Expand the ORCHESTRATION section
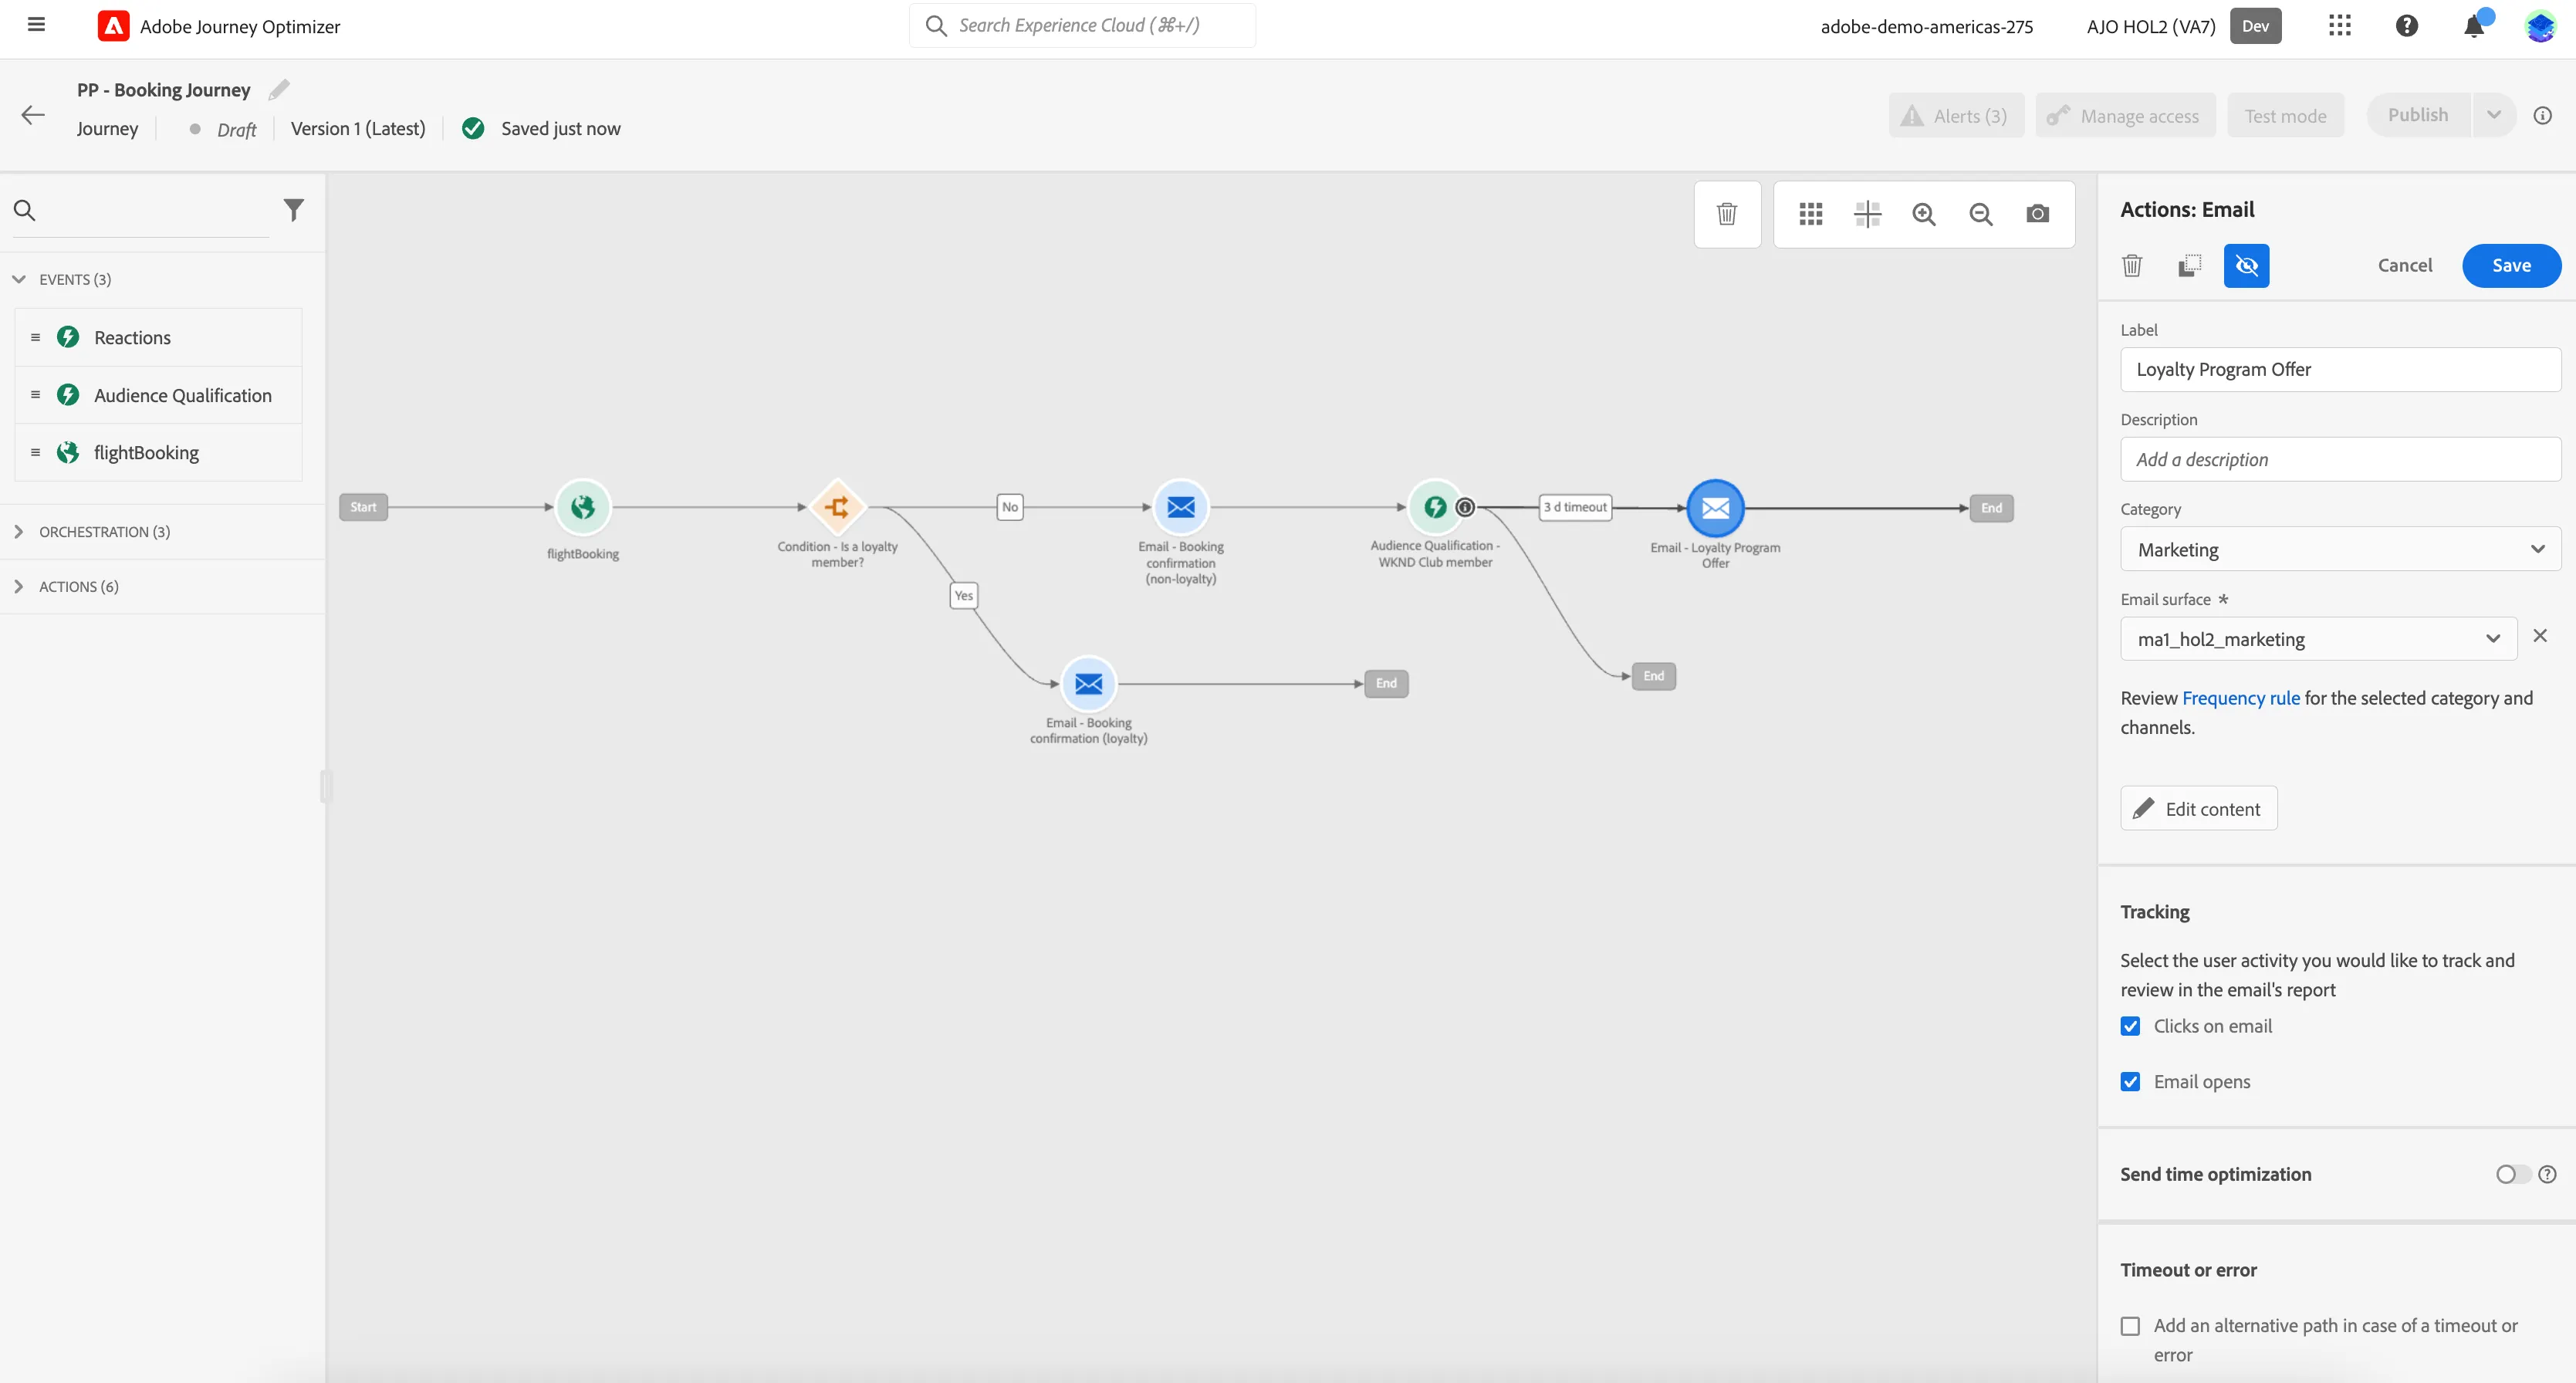The height and width of the screenshot is (1383, 2576). point(19,532)
